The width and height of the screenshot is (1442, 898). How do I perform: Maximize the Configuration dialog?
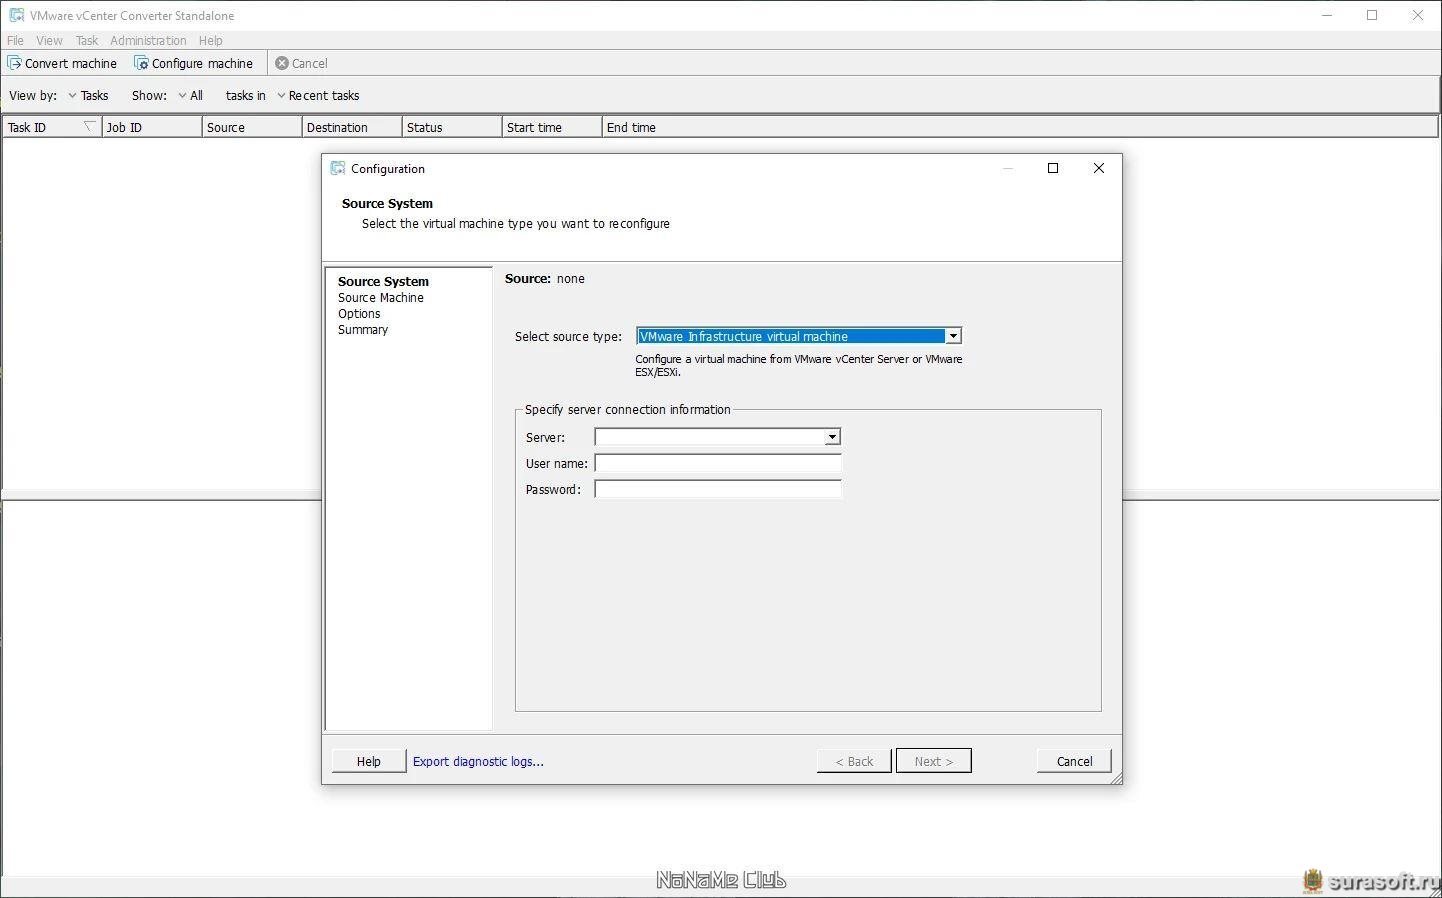coord(1052,168)
